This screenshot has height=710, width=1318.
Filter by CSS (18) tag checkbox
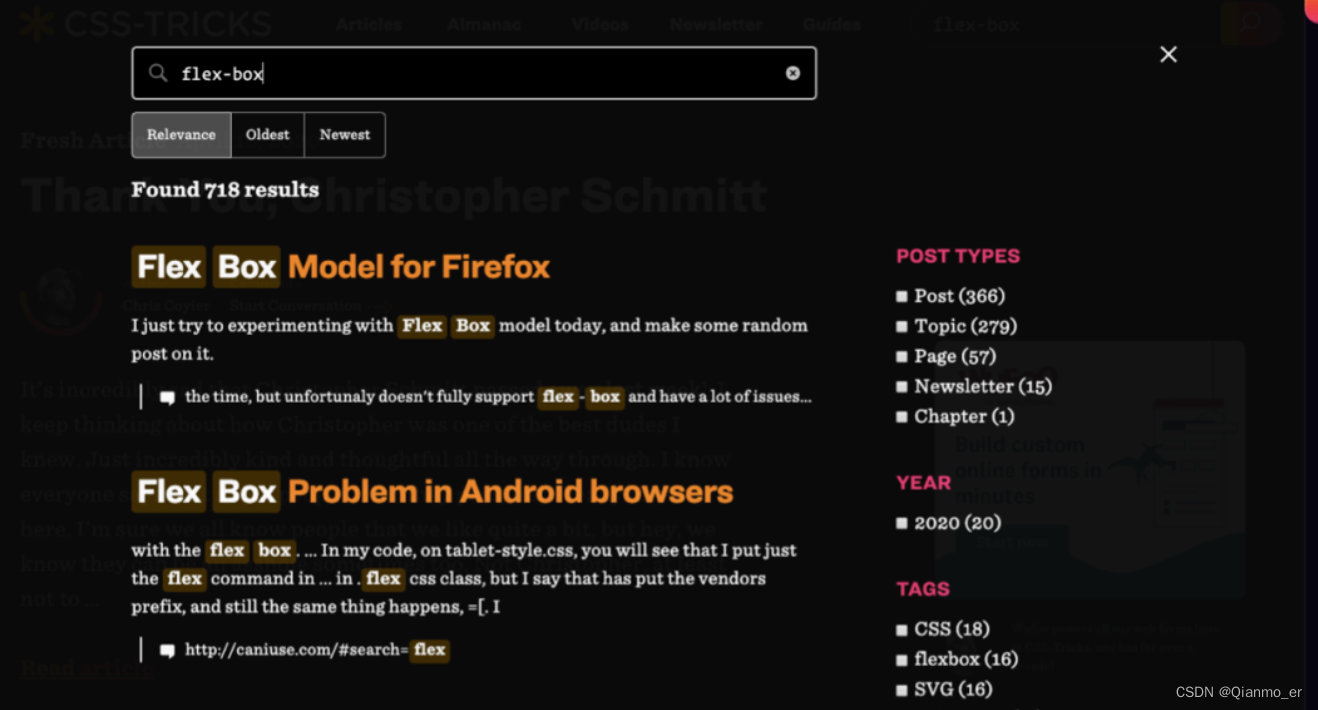click(902, 630)
